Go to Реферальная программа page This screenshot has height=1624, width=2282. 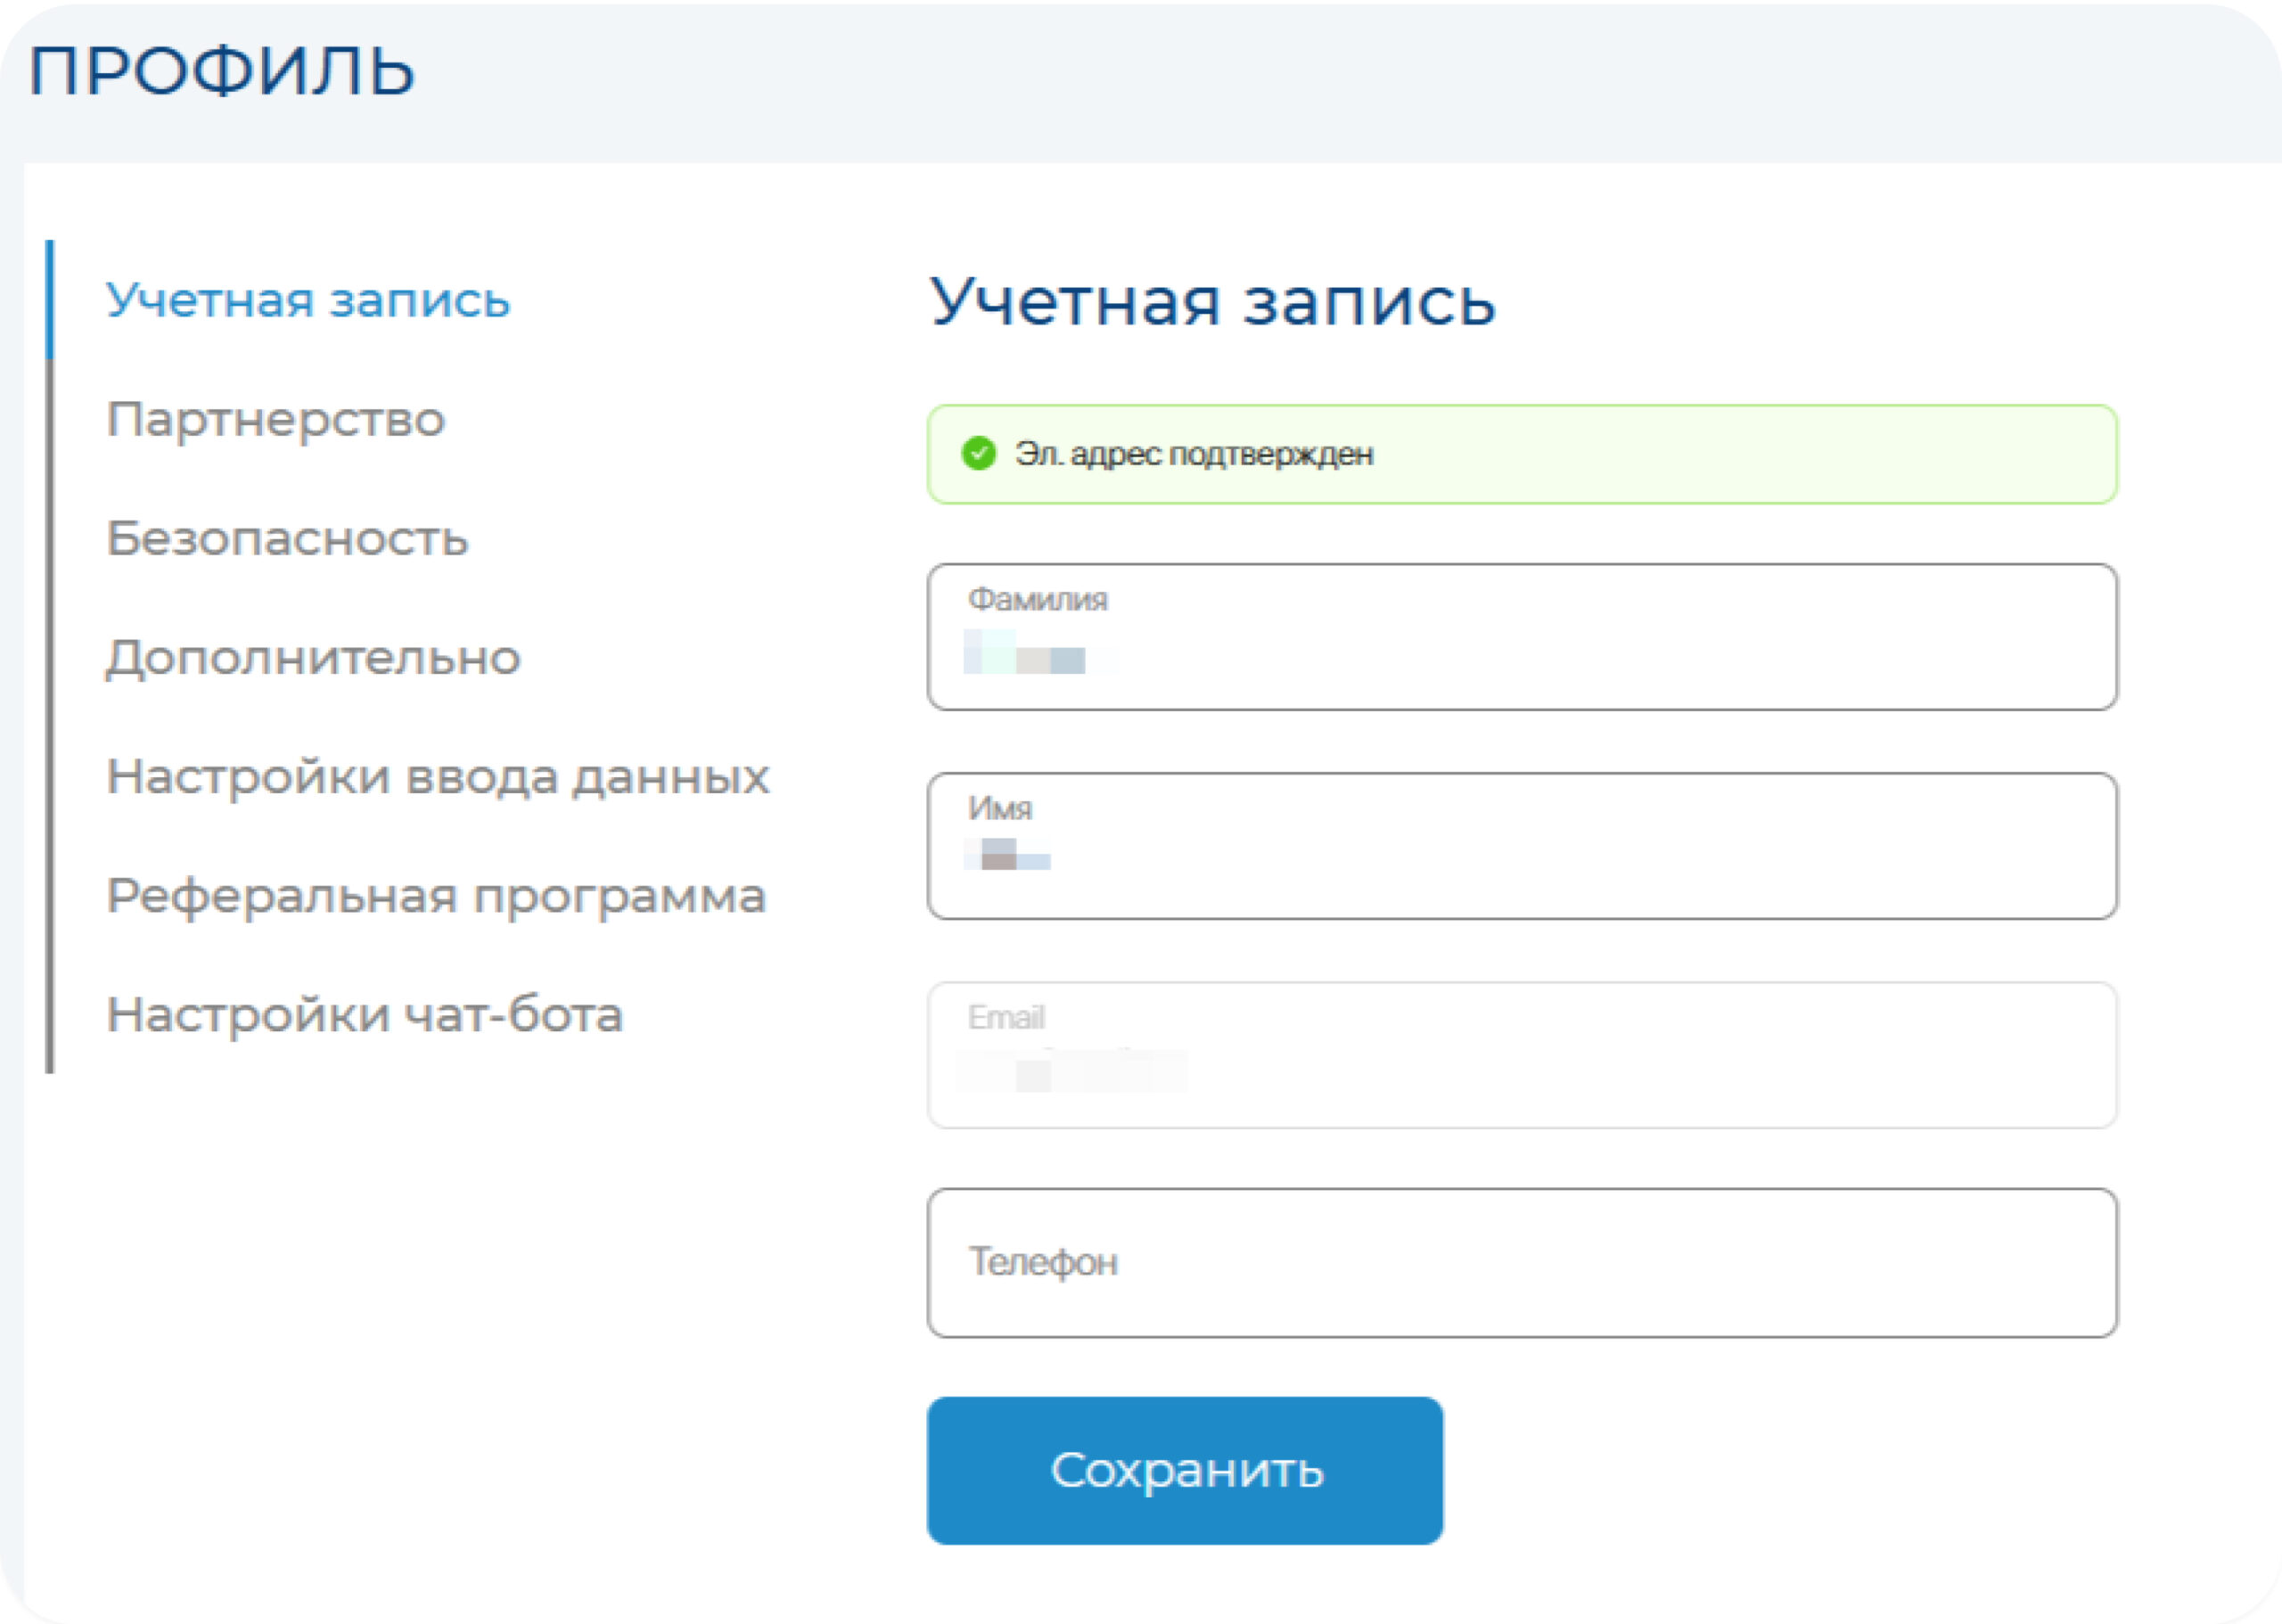(x=436, y=896)
